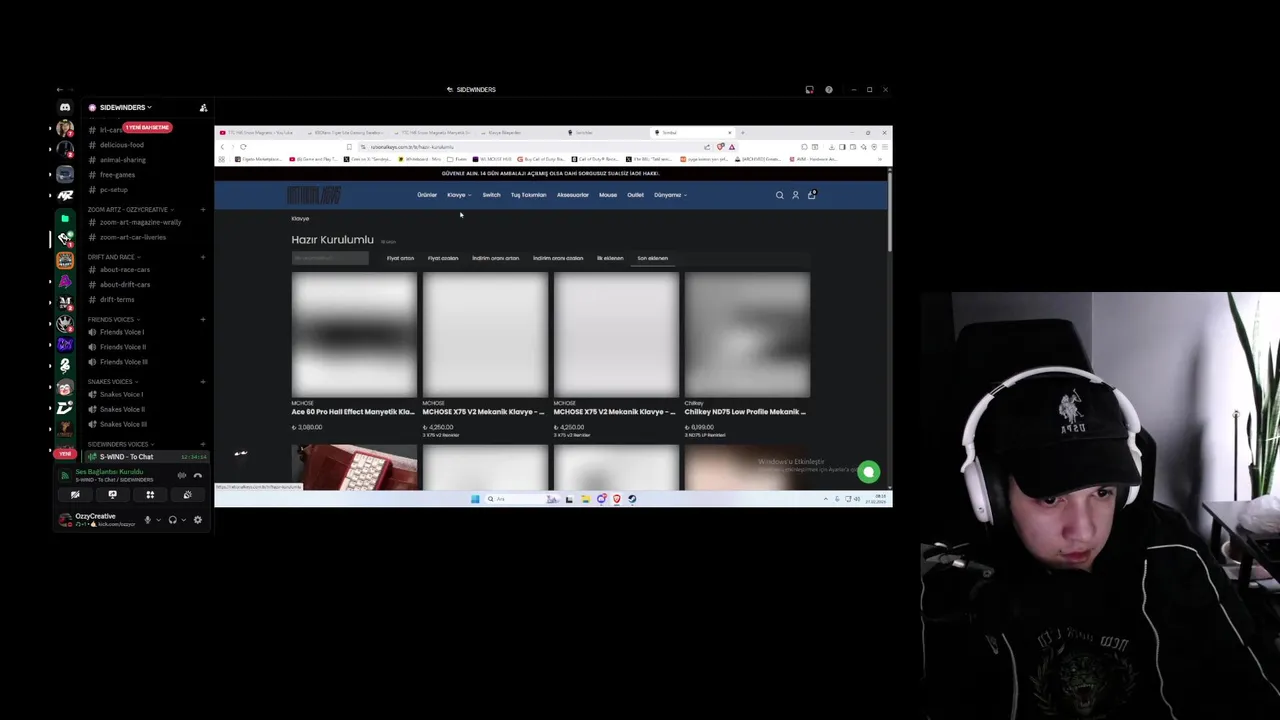This screenshot has width=1280, height=720.
Task: Sort products by İndirim oranı artan
Action: click(x=496, y=258)
